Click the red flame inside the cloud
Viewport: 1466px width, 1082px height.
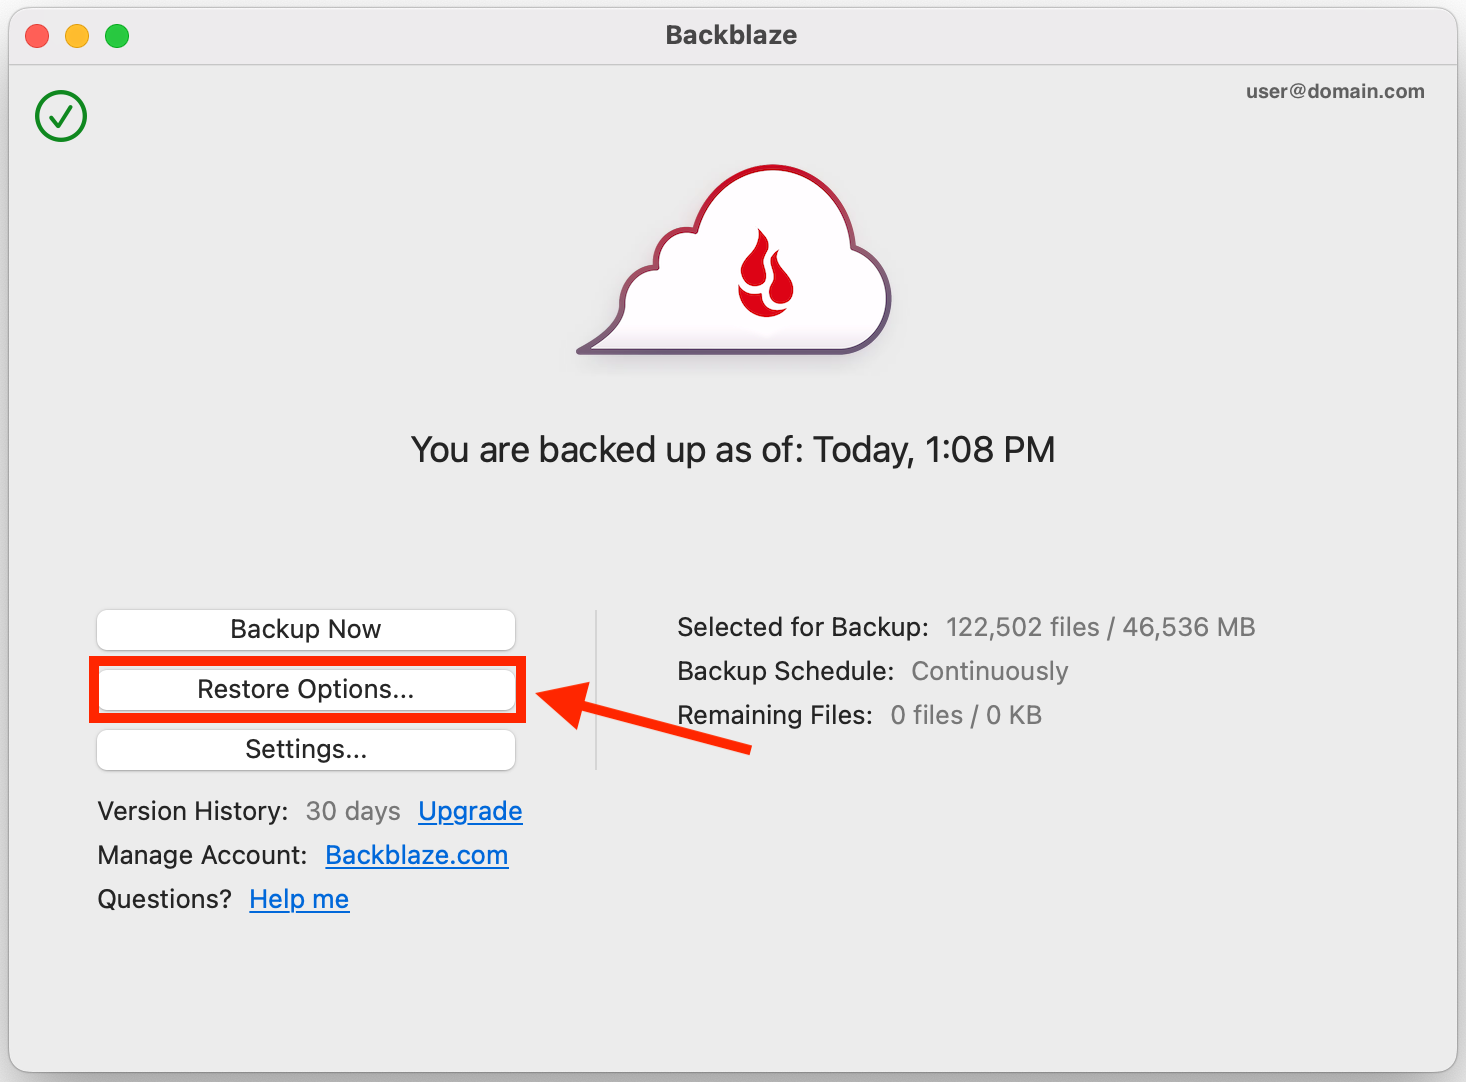click(x=766, y=270)
